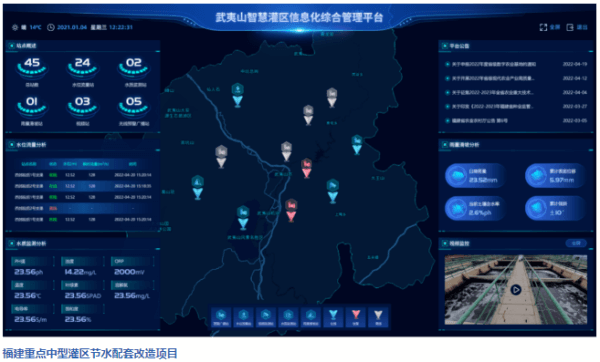Click the 02 水质监测站 gauge
Viewport: 600px width, 362px height.
(134, 67)
